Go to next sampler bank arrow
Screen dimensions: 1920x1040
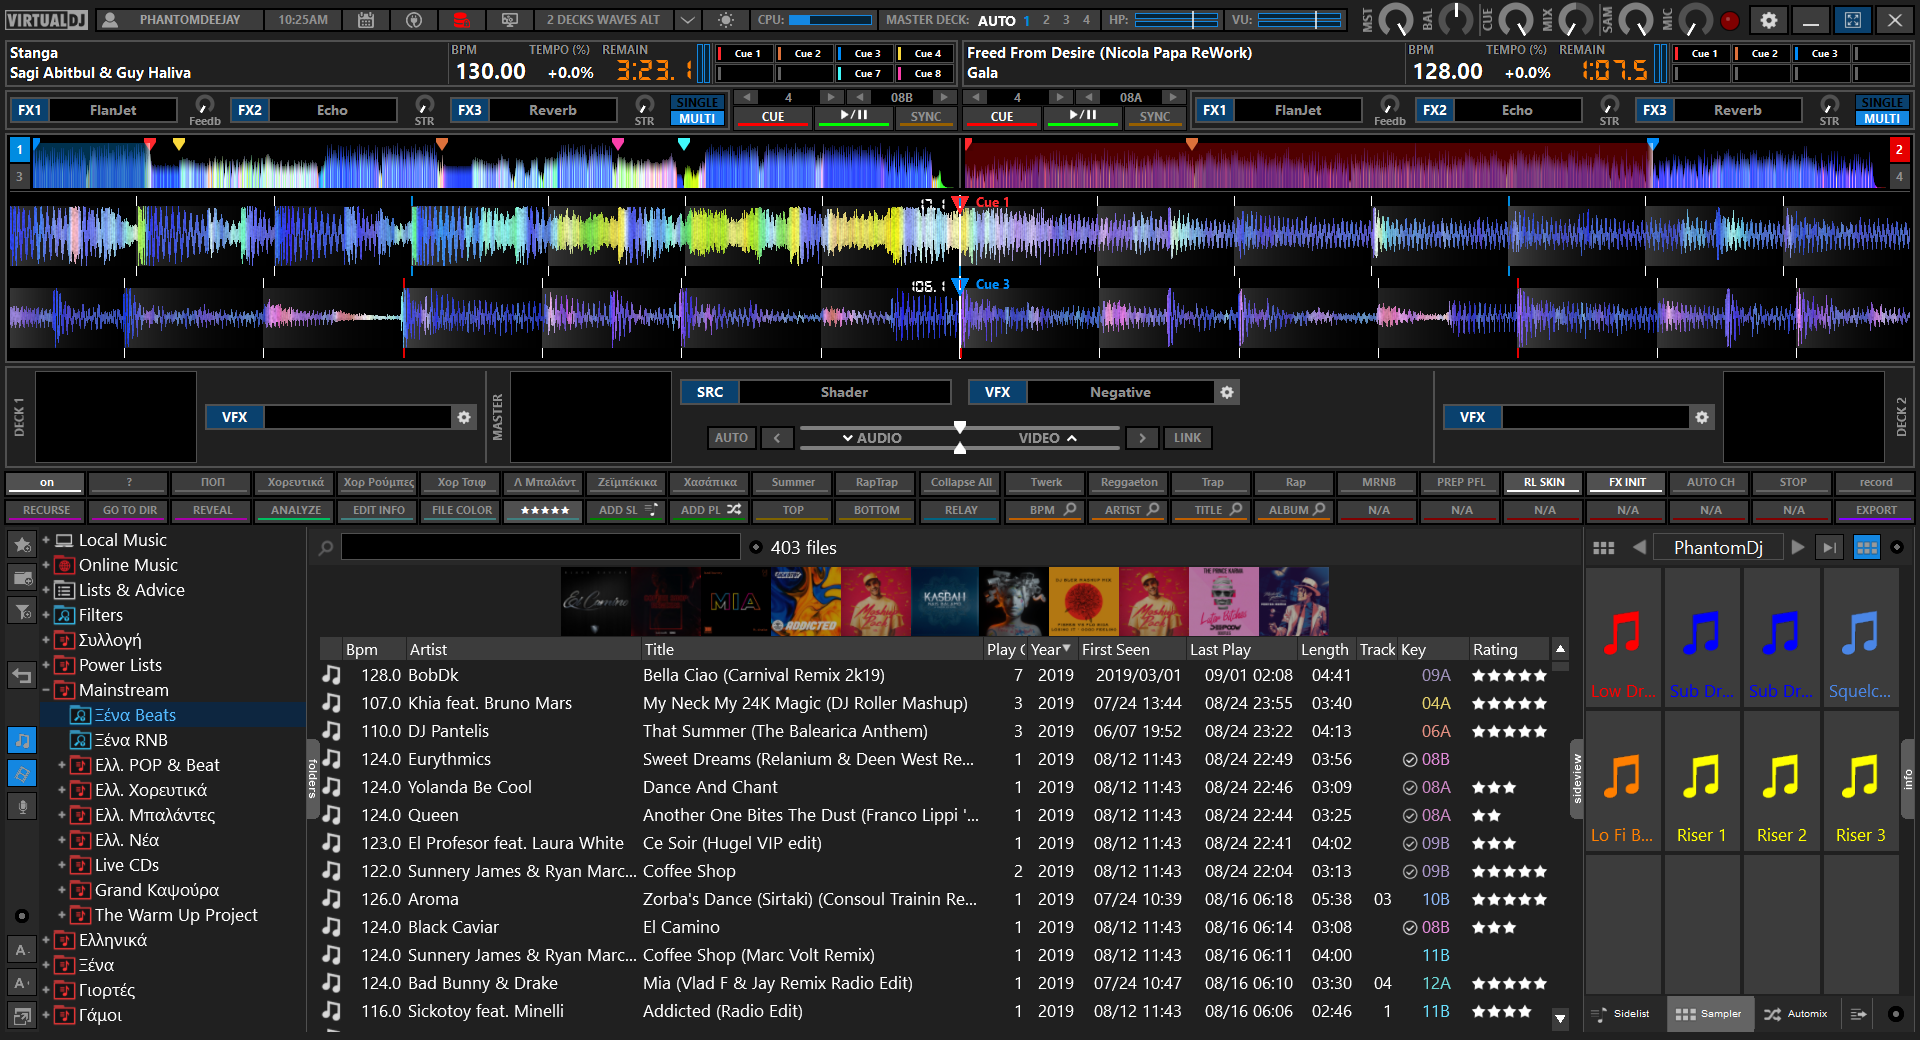point(1798,547)
